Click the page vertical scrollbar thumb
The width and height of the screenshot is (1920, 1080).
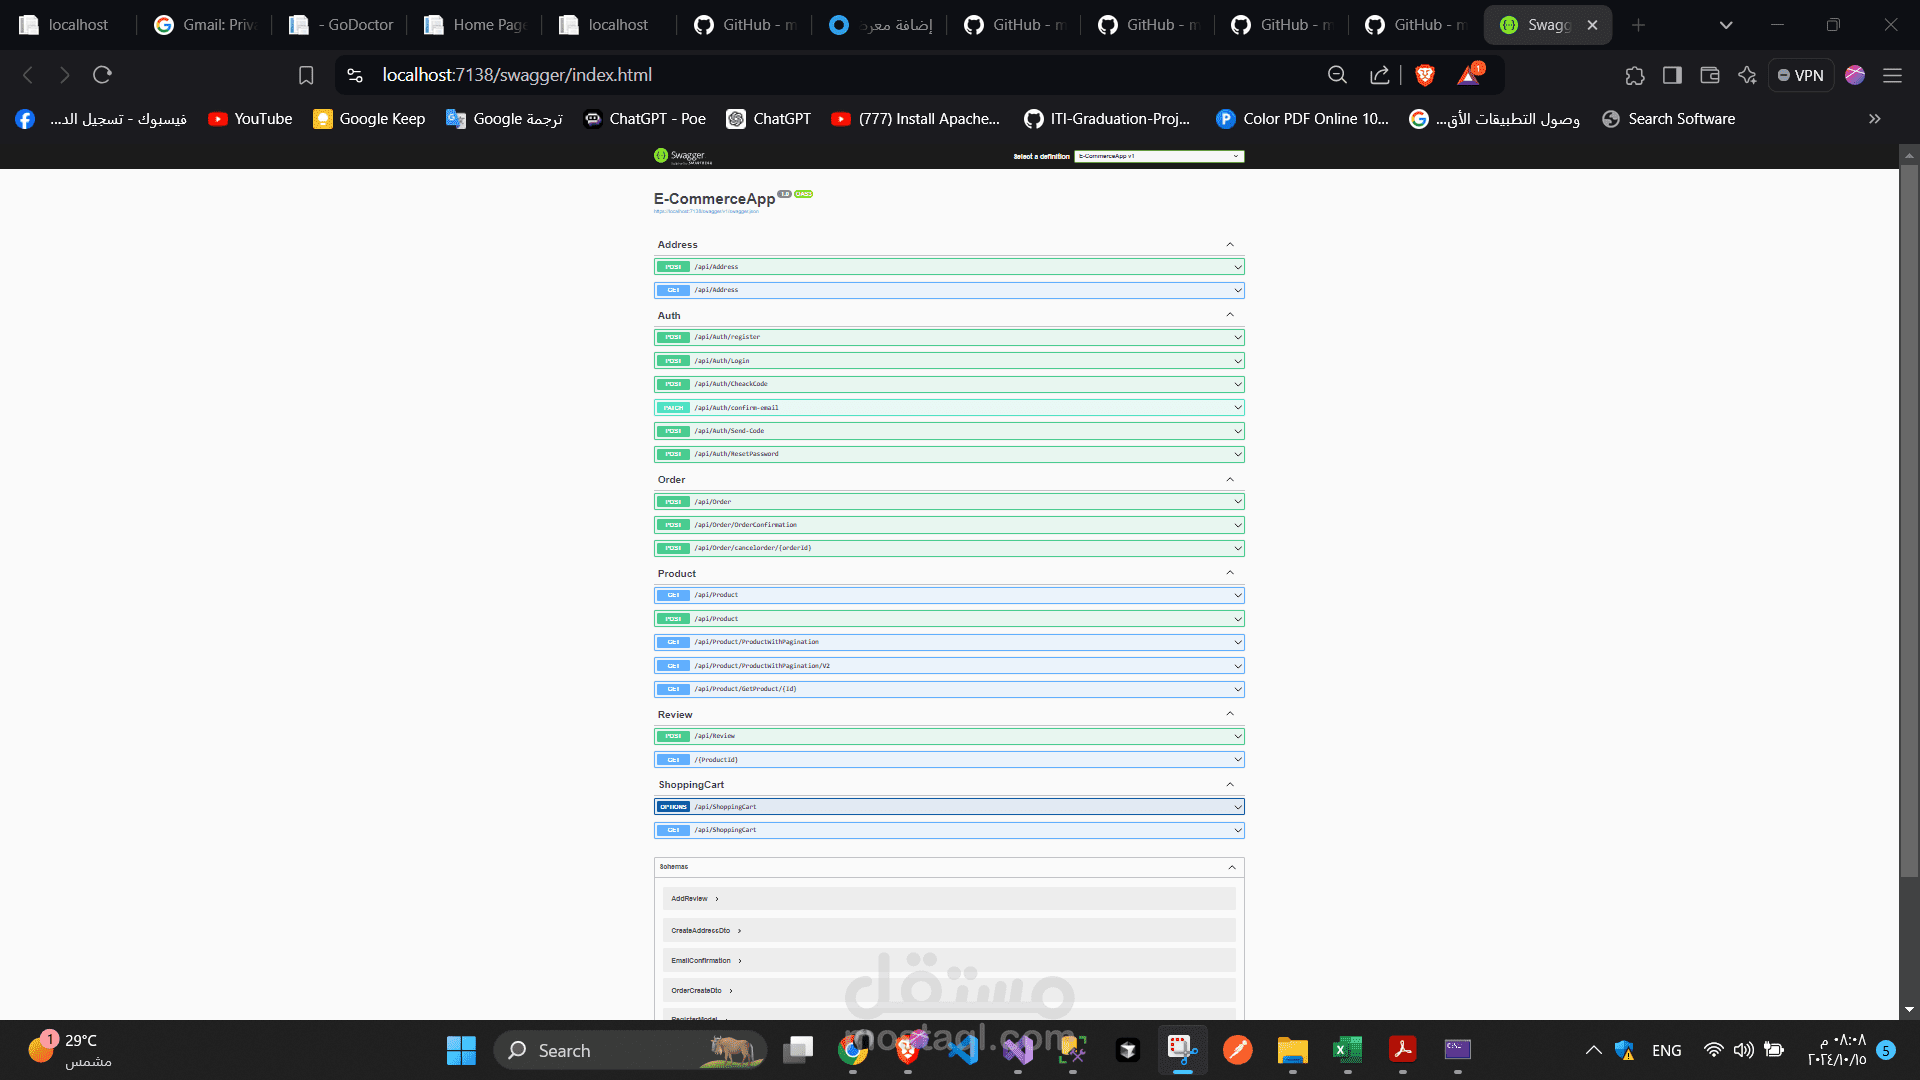[1909, 521]
